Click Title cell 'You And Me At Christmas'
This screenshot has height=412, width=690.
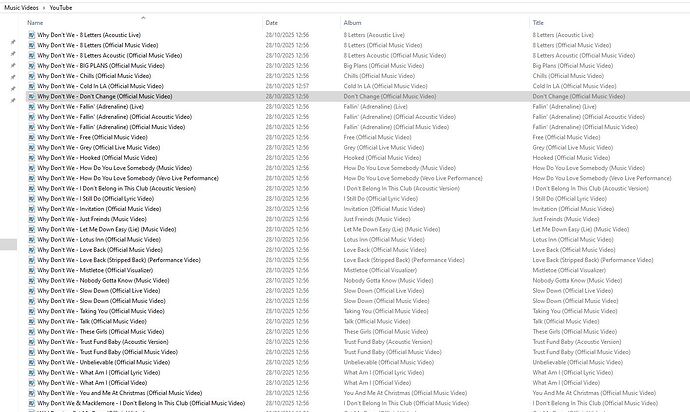pyautogui.click(x=594, y=393)
